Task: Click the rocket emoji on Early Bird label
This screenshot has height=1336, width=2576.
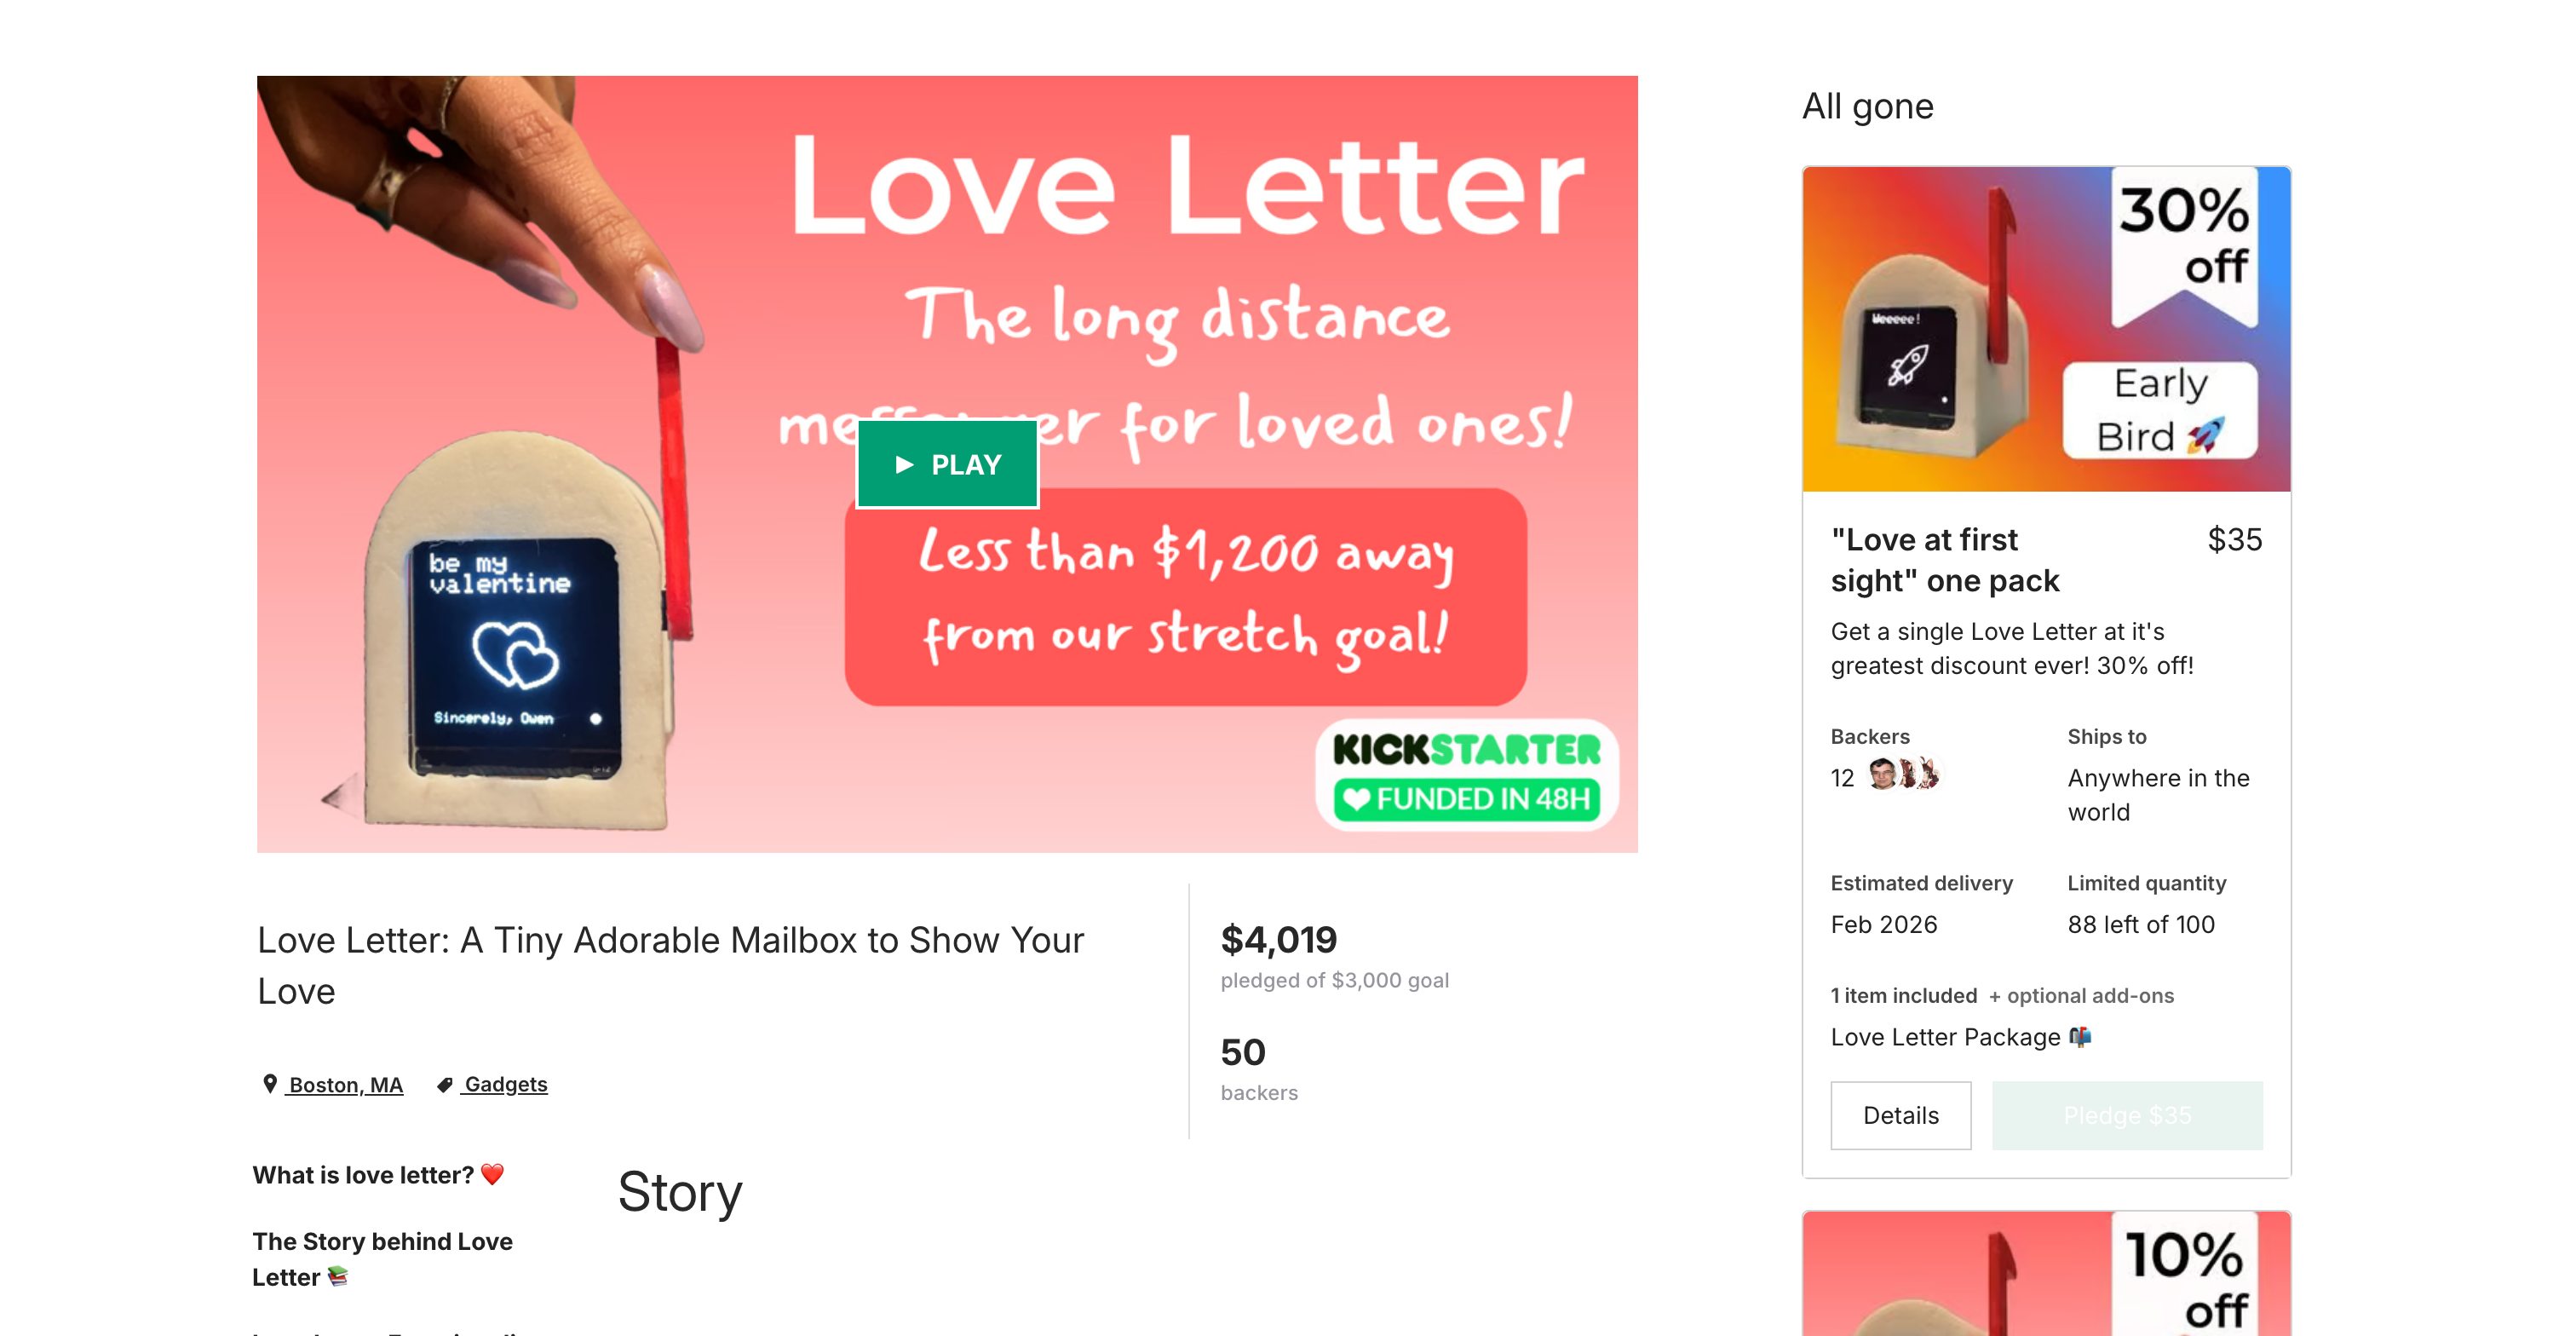Action: click(x=2206, y=435)
